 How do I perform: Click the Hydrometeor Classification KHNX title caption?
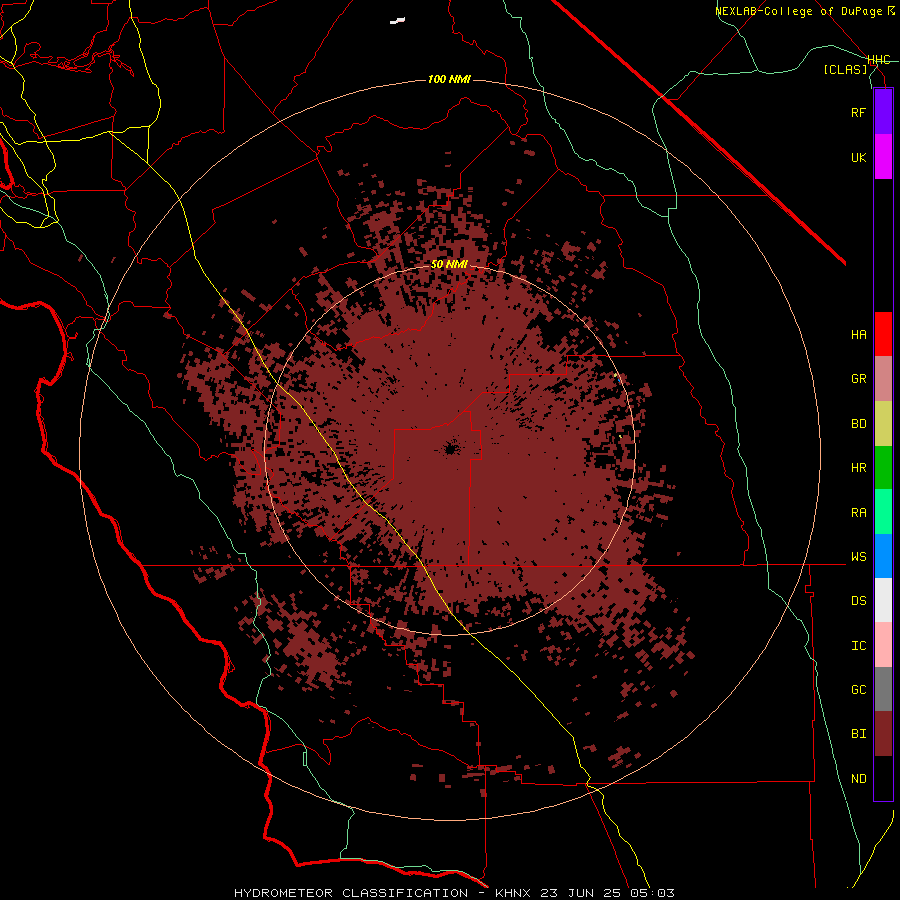pyautogui.click(x=454, y=893)
